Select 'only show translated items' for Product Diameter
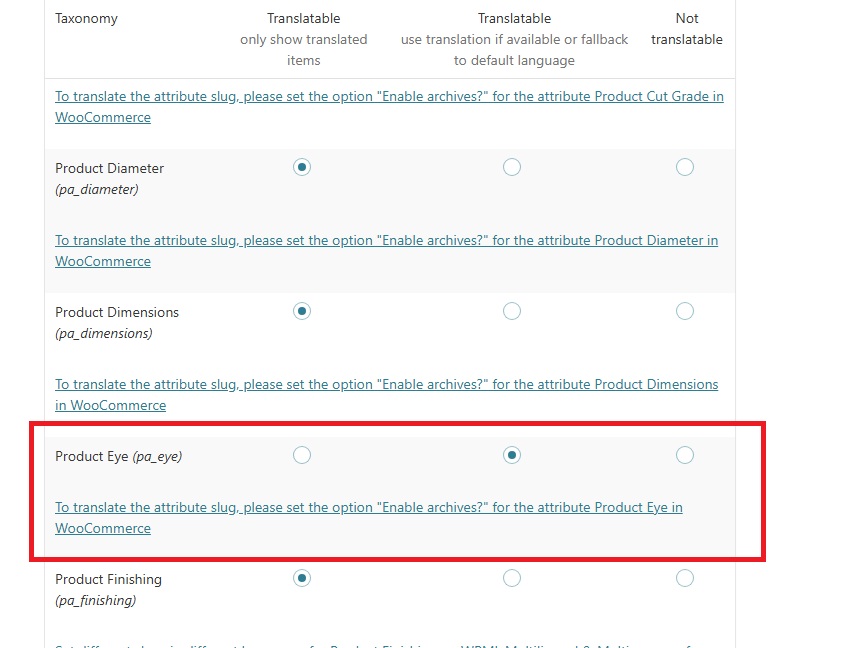Viewport: 859px width, 648px height. [302, 167]
